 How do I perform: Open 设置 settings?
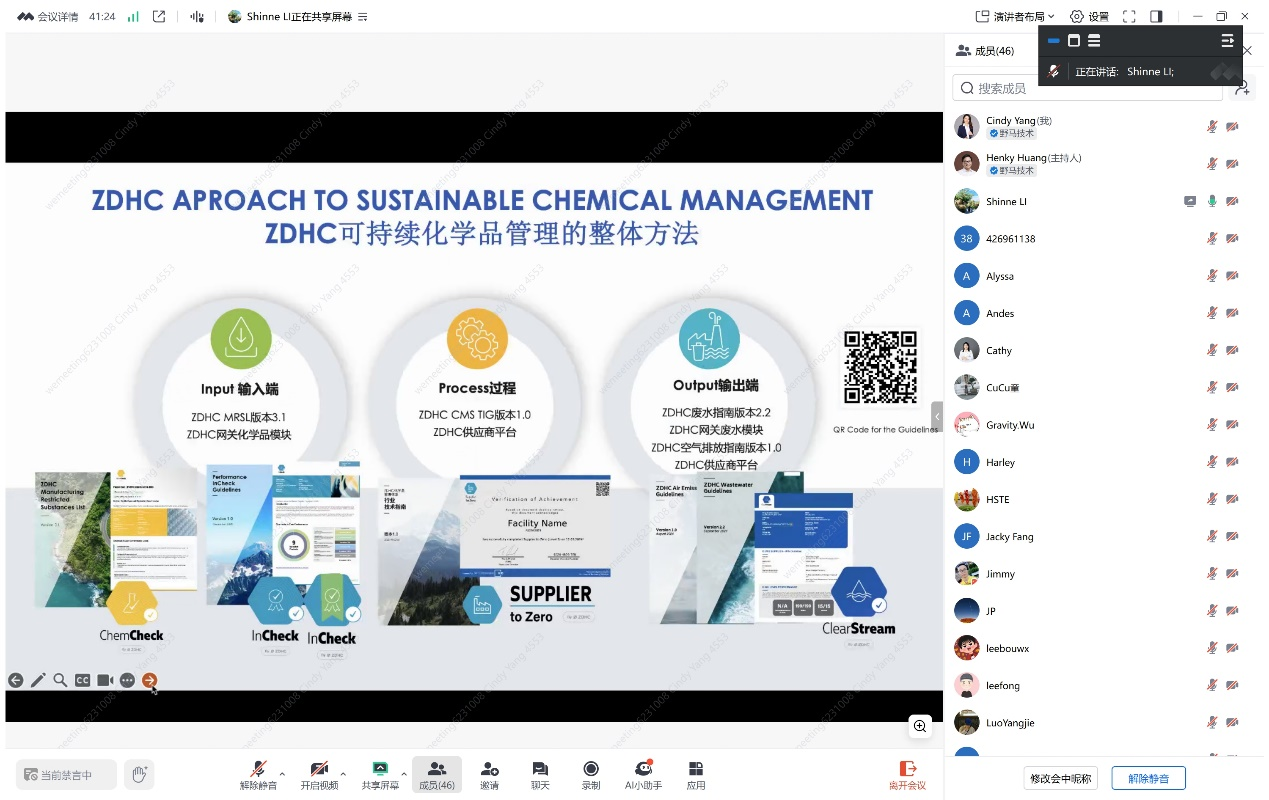click(x=1090, y=16)
